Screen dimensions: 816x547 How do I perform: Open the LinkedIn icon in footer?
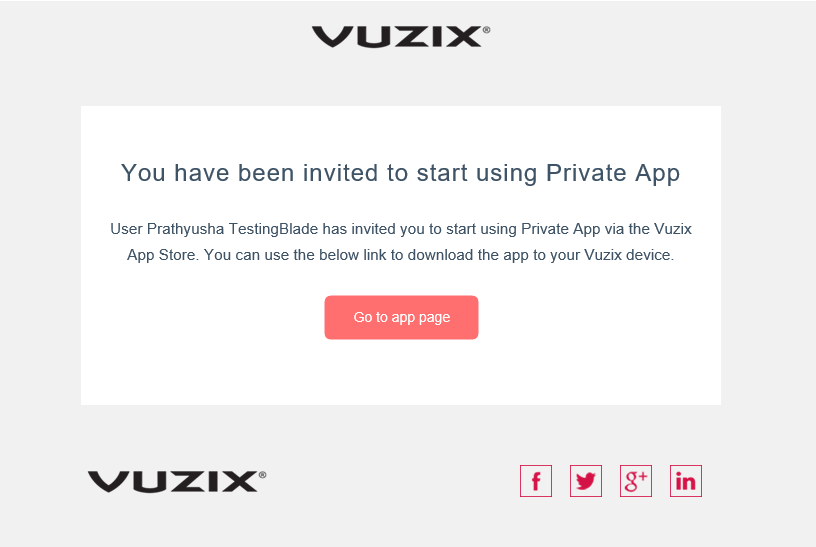(685, 481)
